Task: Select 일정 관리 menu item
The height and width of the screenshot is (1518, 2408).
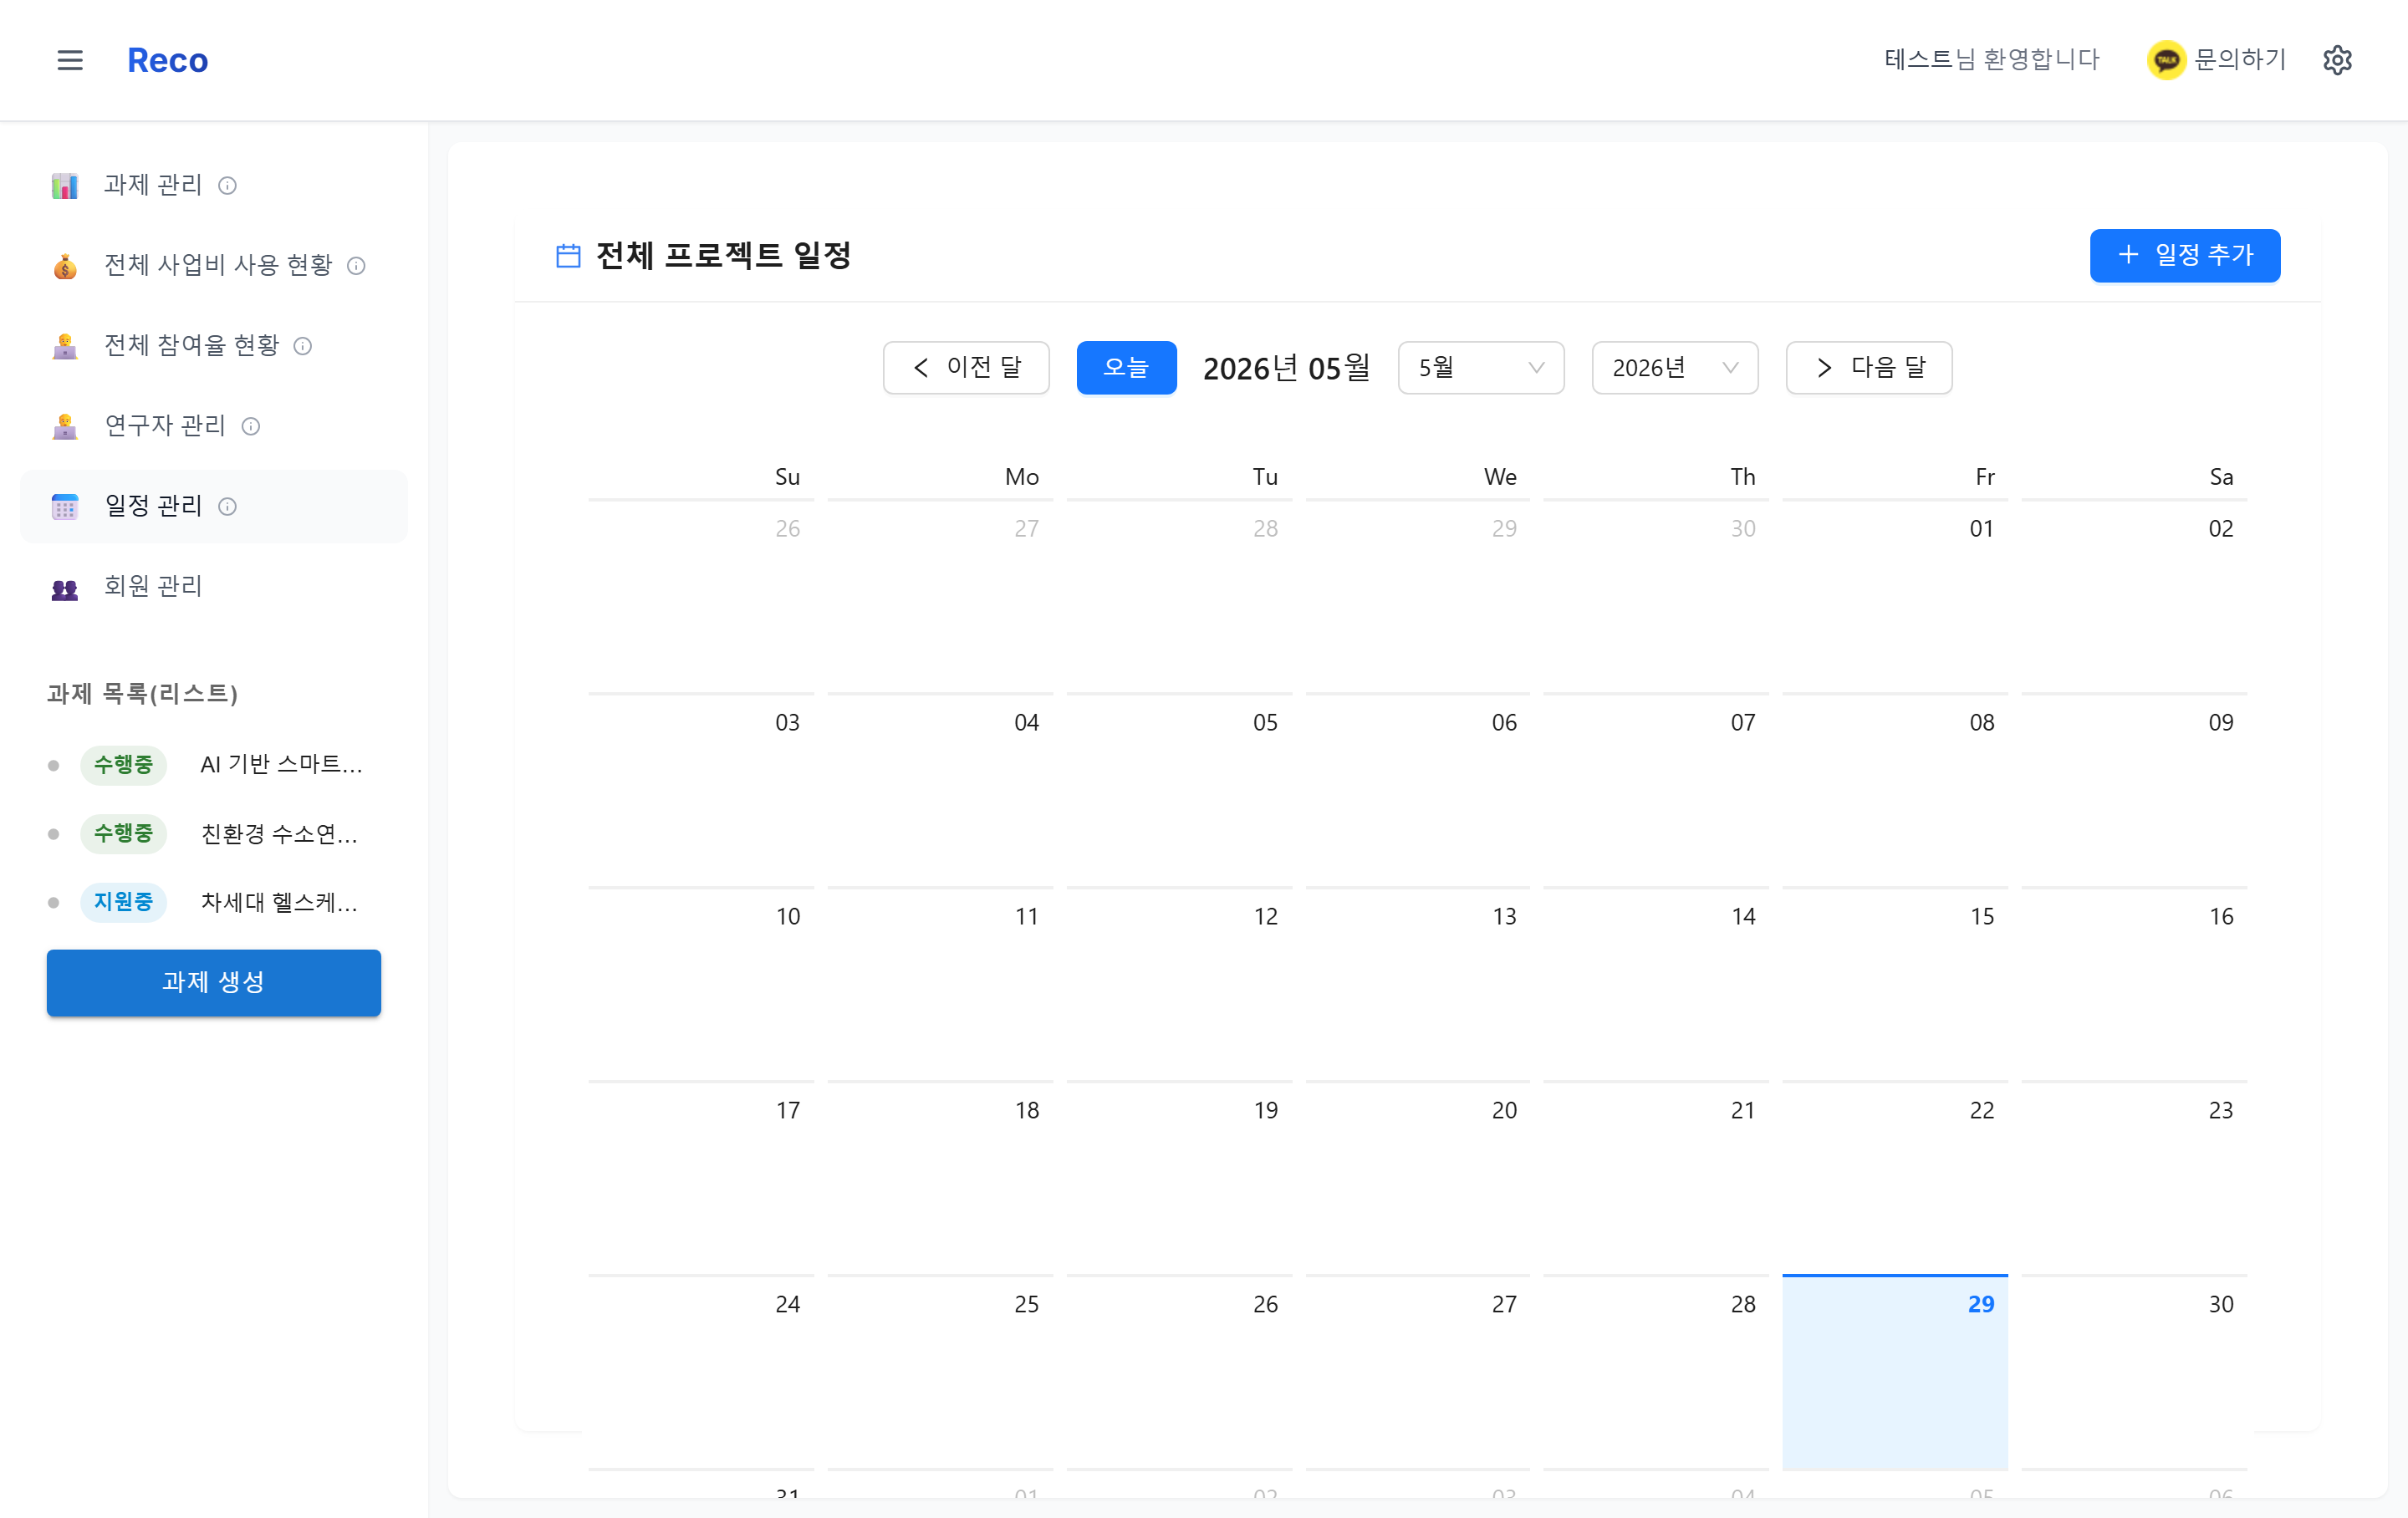Action: tap(214, 506)
